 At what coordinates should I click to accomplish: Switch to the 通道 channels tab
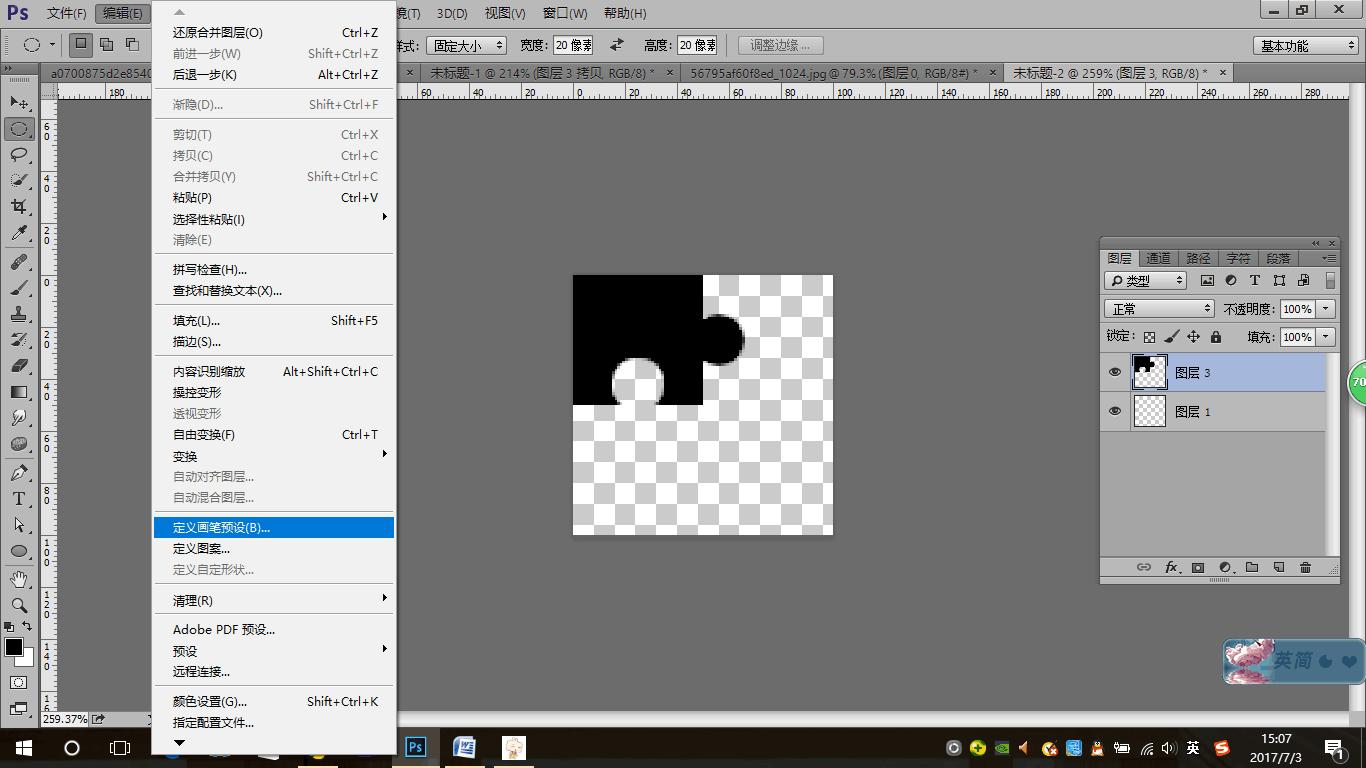[1158, 258]
